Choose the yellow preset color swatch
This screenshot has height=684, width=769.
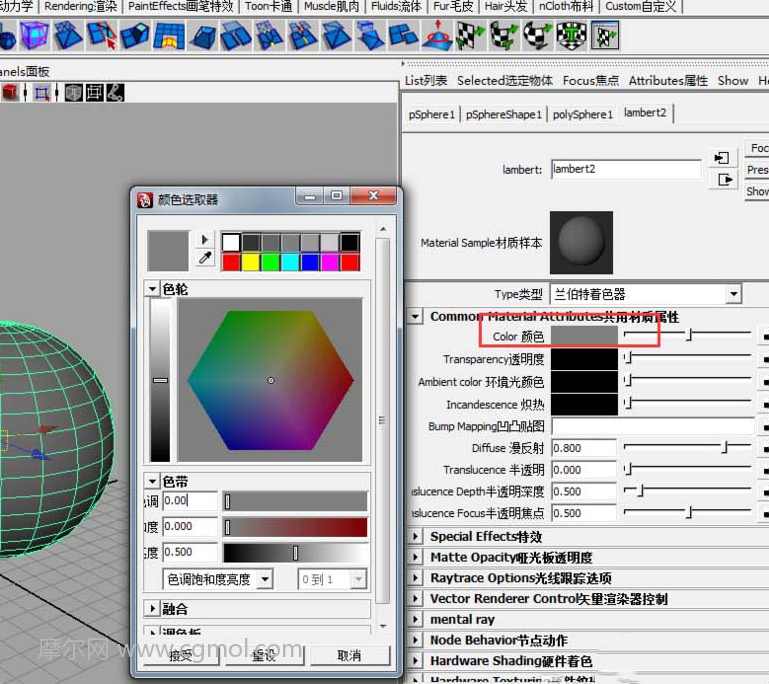[x=251, y=262]
